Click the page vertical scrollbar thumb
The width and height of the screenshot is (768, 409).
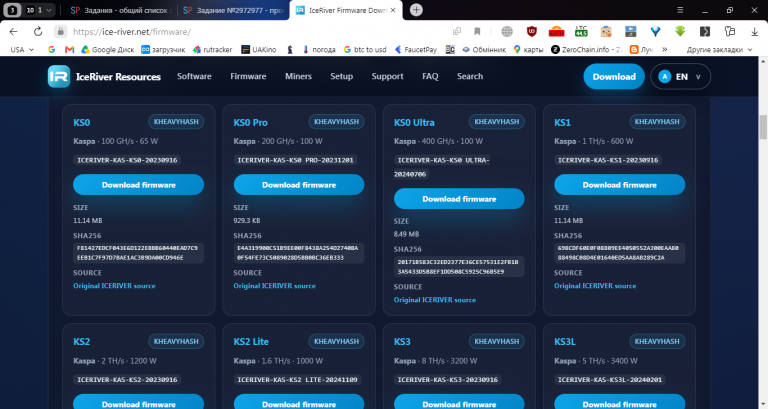point(763,127)
